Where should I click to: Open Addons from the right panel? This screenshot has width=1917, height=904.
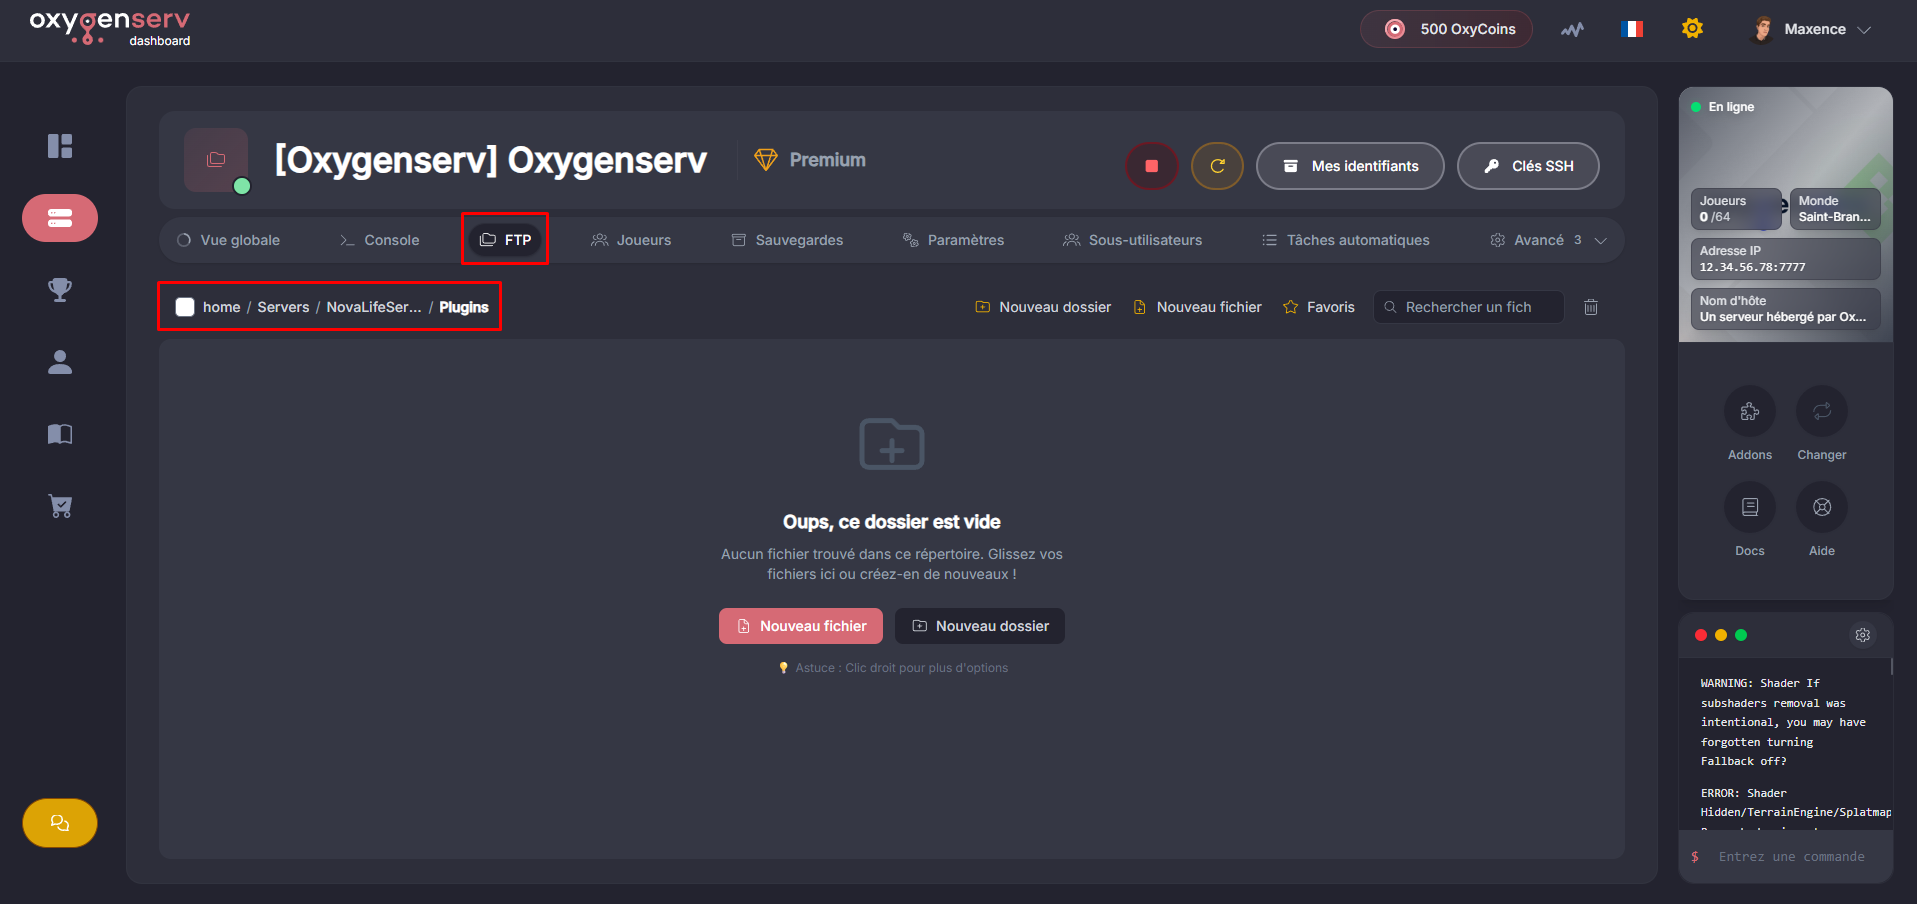tap(1749, 412)
